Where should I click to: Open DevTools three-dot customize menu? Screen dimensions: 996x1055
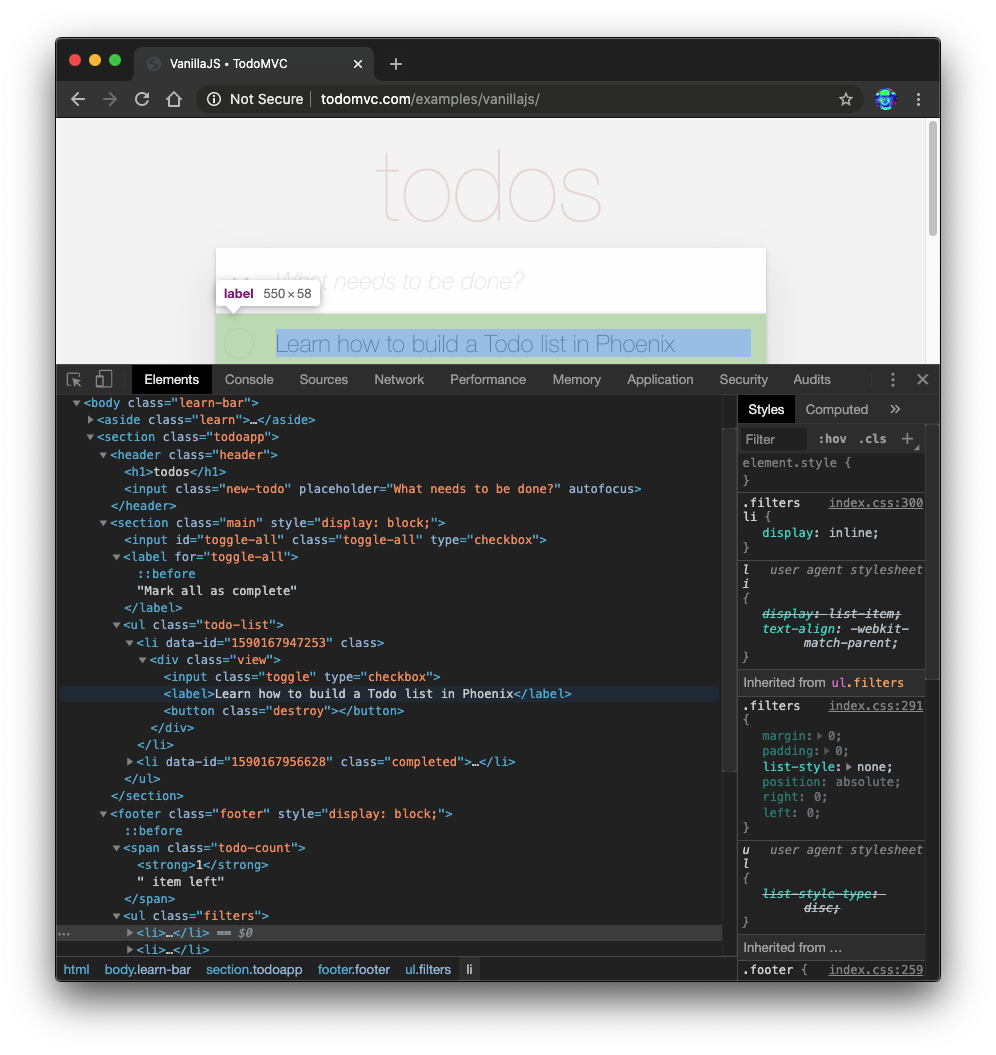pos(893,380)
